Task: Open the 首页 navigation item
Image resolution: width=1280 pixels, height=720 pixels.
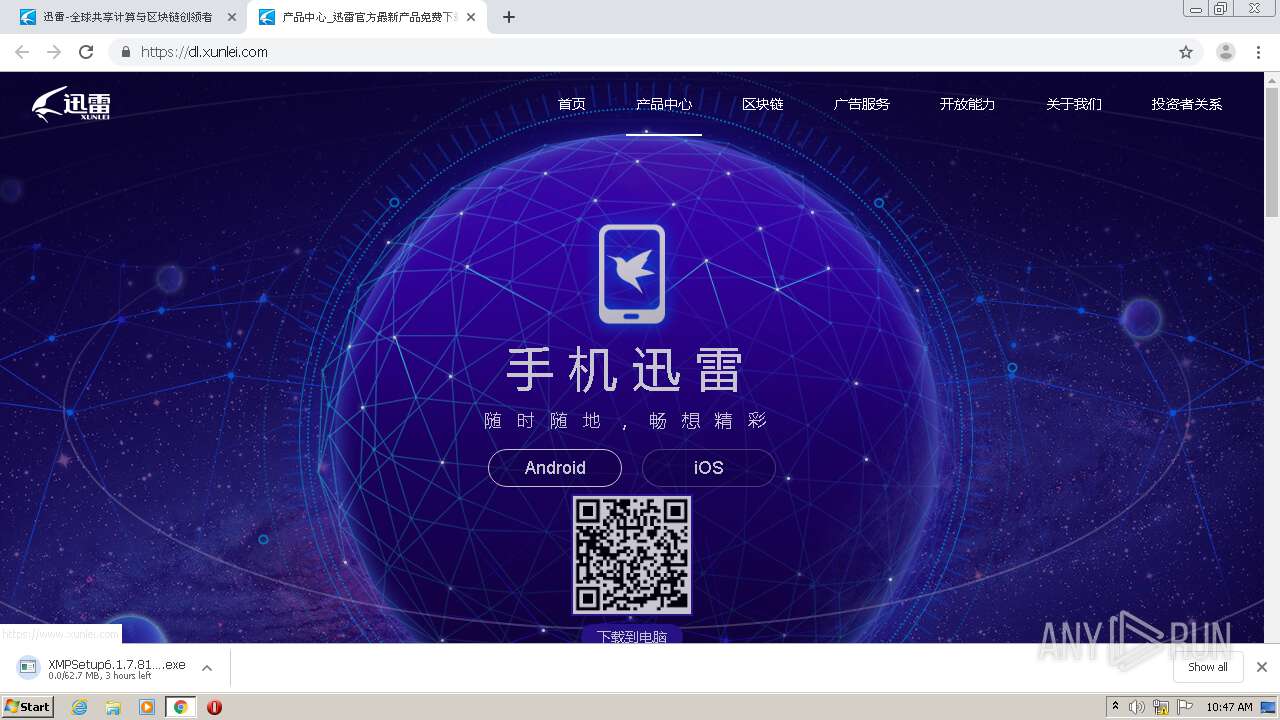Action: pos(572,104)
